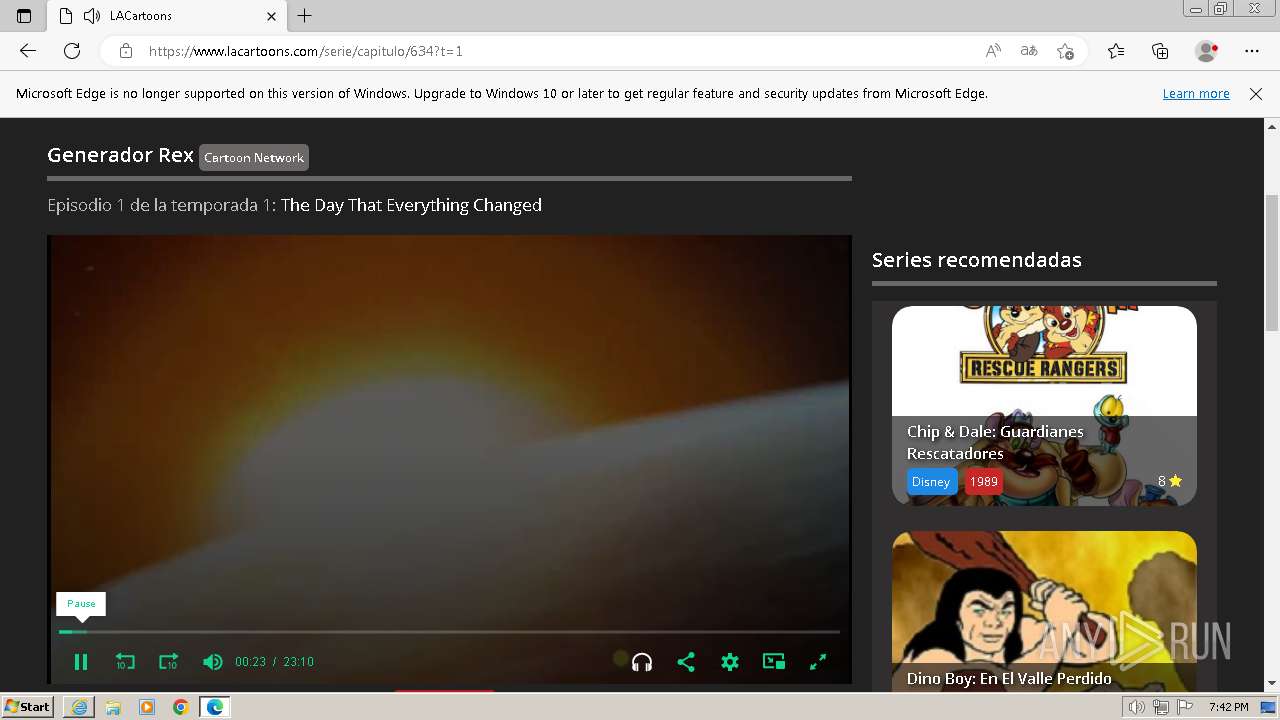Click the Generador Rex series title

[x=120, y=155]
